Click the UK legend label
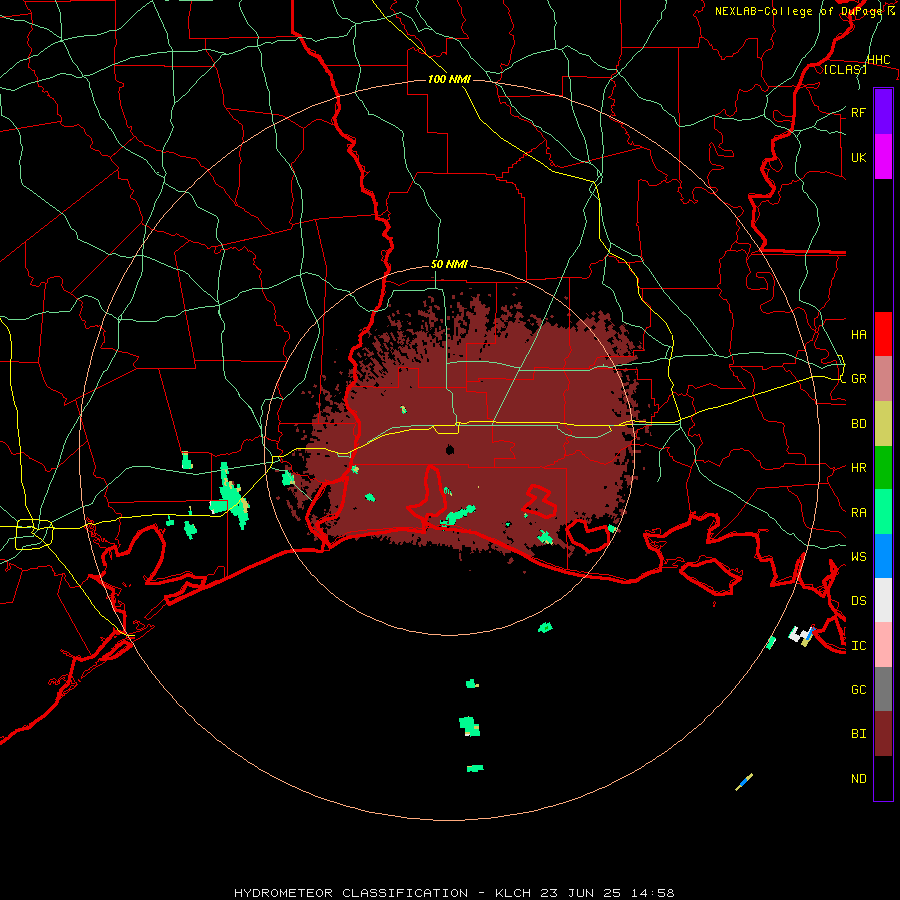This screenshot has width=900, height=900. click(859, 157)
